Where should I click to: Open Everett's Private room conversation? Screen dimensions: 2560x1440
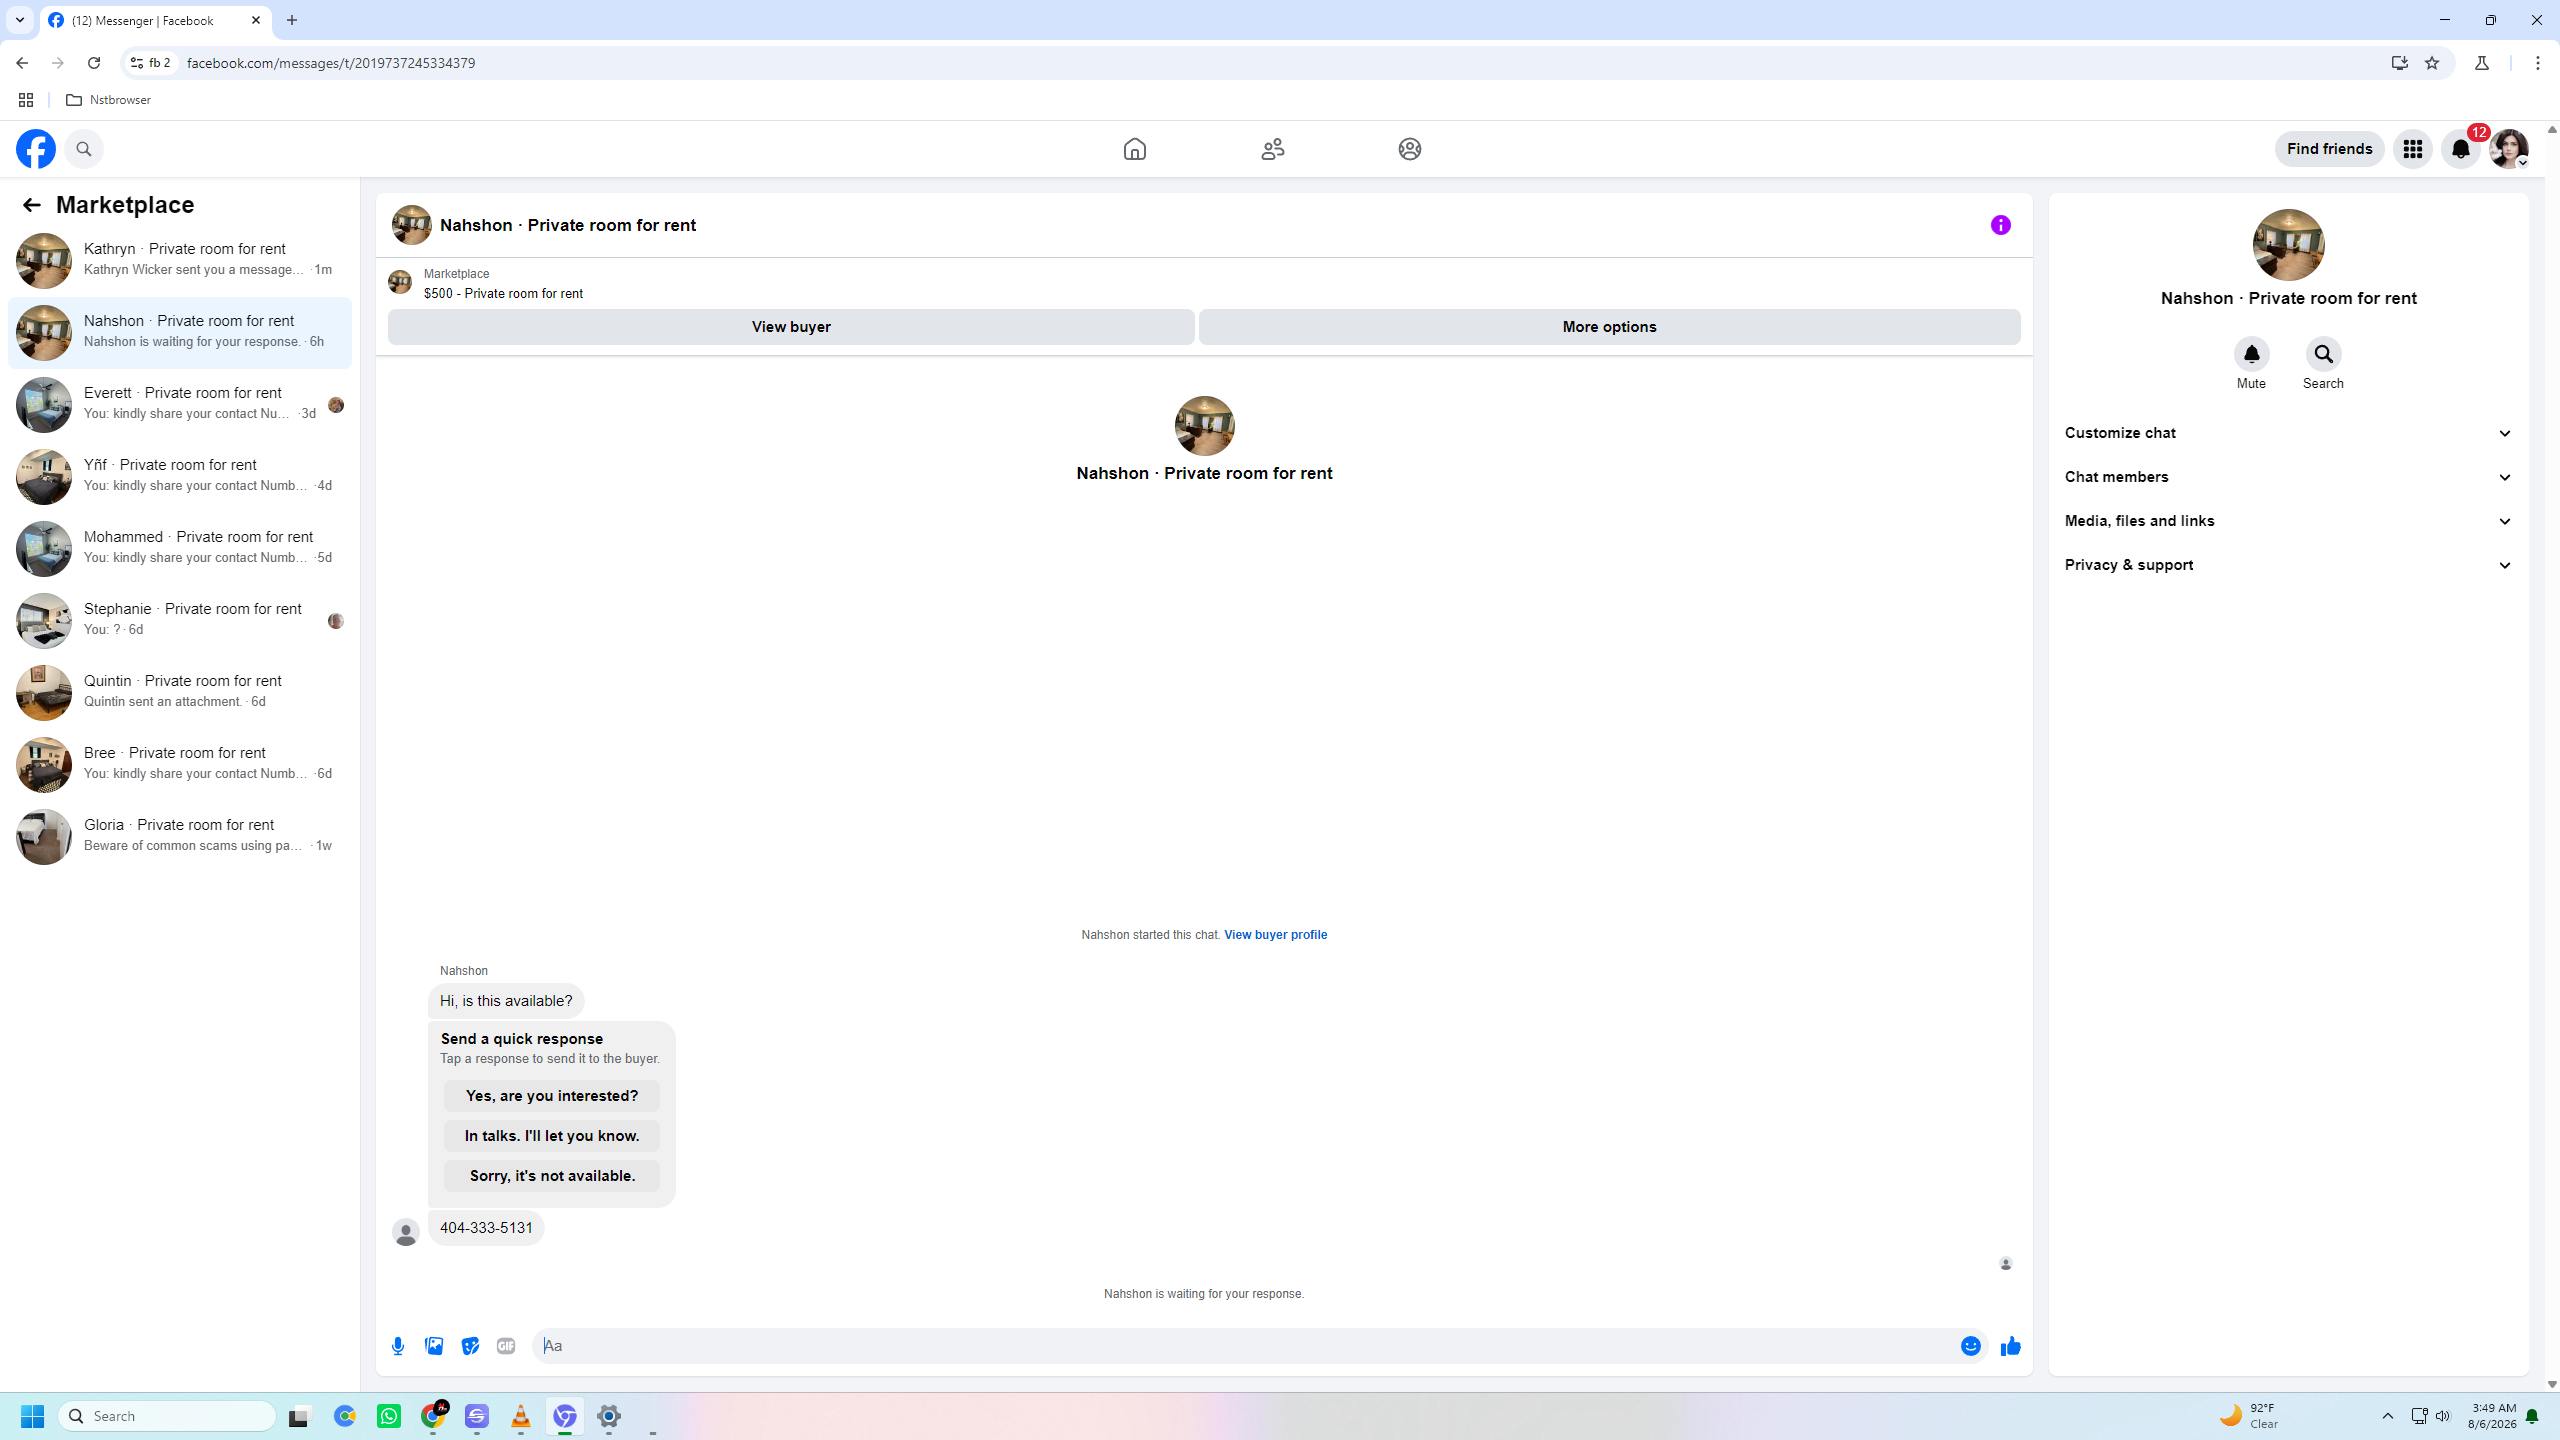pos(180,404)
